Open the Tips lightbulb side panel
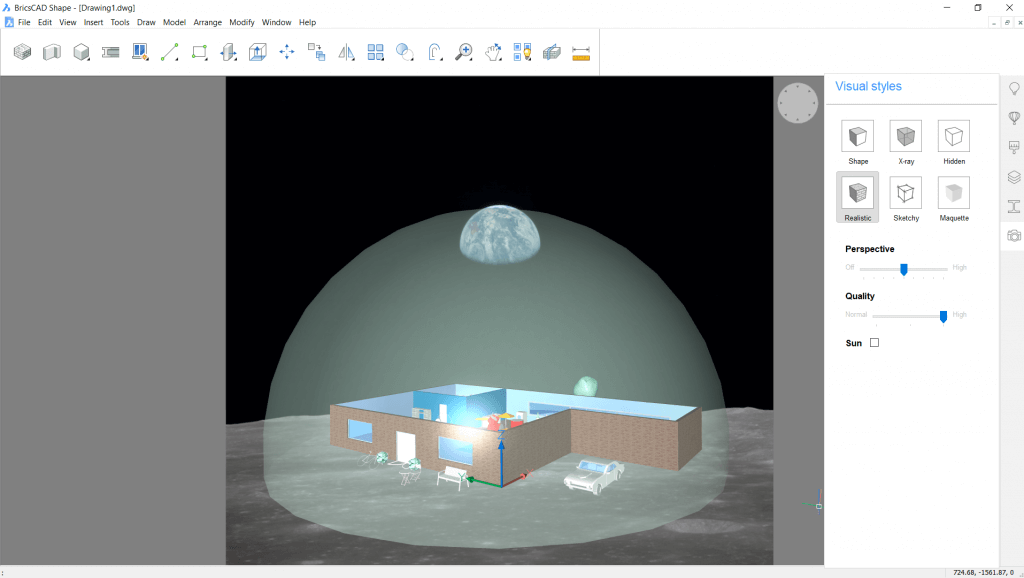Screen dimensions: 1024x578 coord(1014,89)
